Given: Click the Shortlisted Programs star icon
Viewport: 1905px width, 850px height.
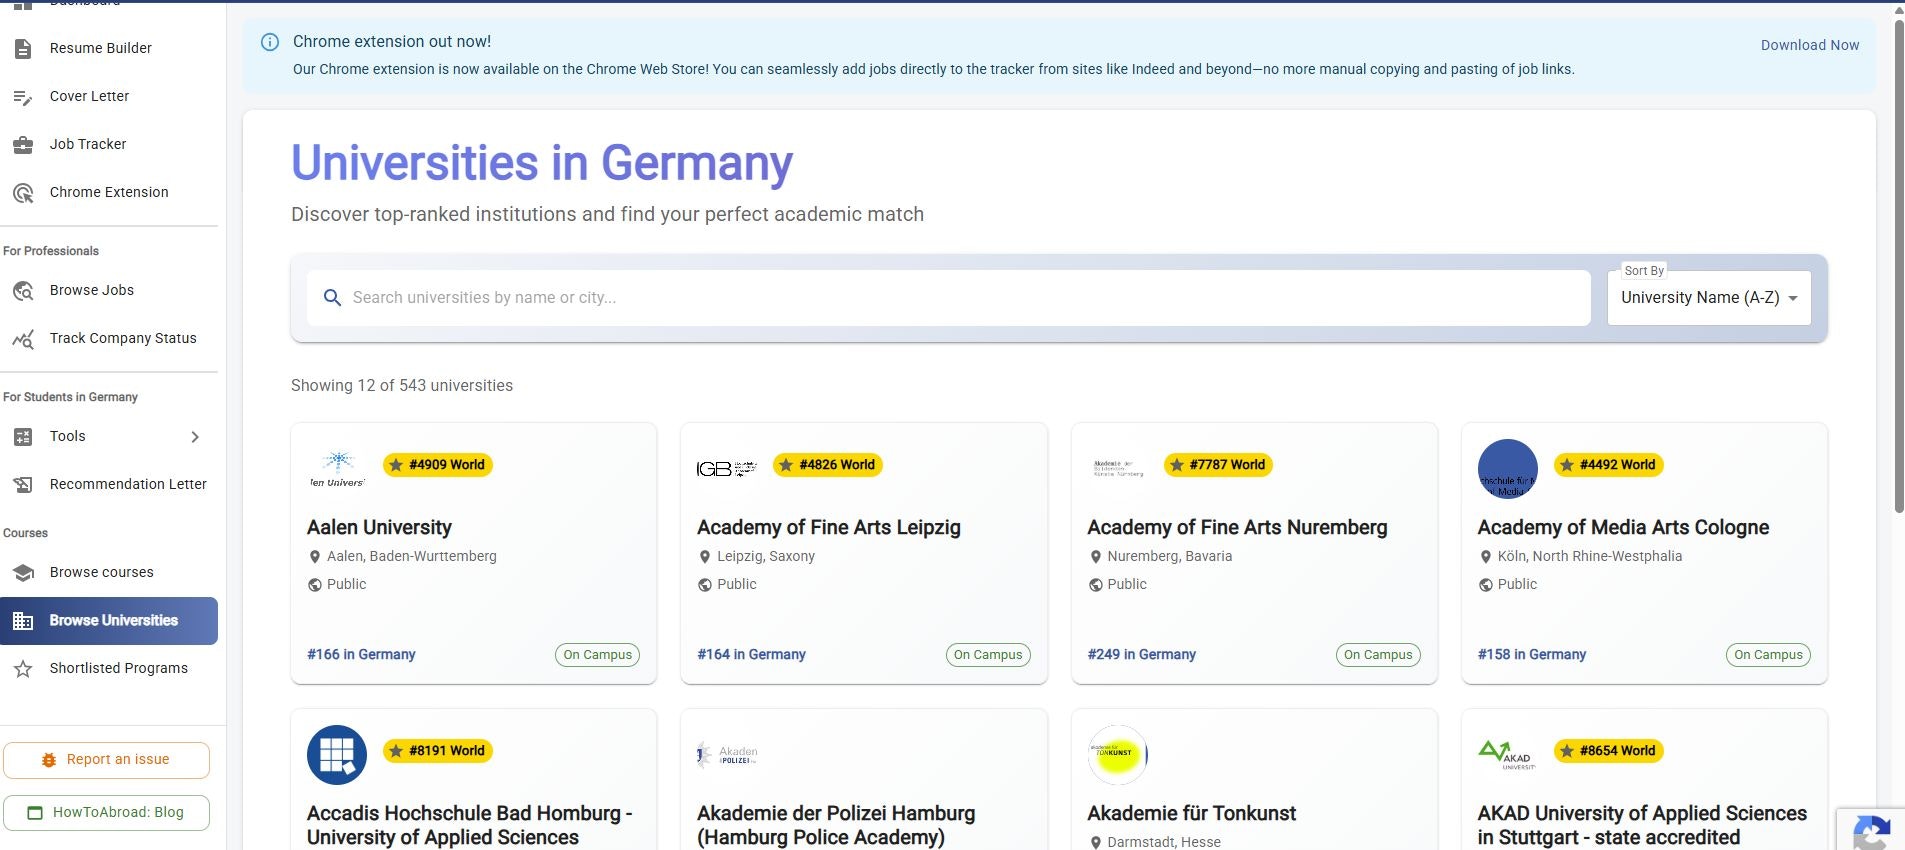Looking at the screenshot, I should 23,668.
